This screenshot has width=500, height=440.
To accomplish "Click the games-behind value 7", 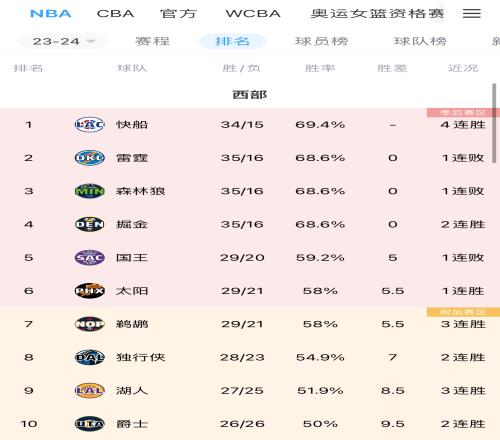I will pyautogui.click(x=393, y=357).
